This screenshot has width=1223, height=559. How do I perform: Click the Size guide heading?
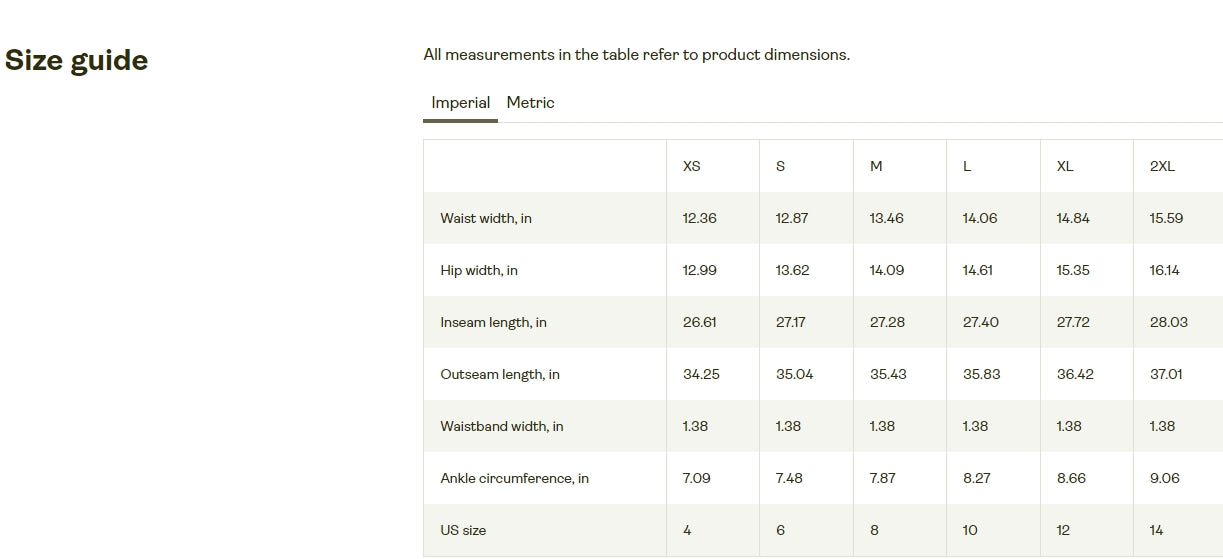pos(77,60)
